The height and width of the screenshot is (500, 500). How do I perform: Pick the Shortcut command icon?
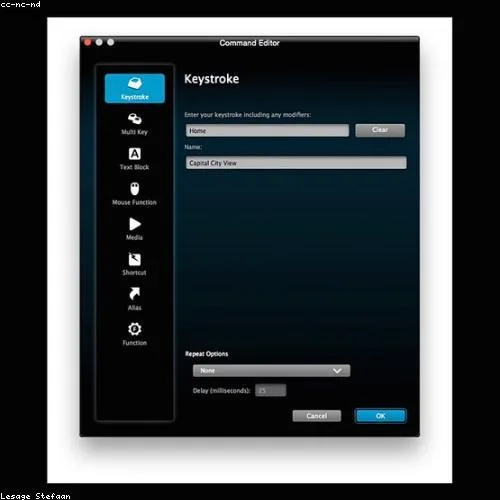(135, 259)
